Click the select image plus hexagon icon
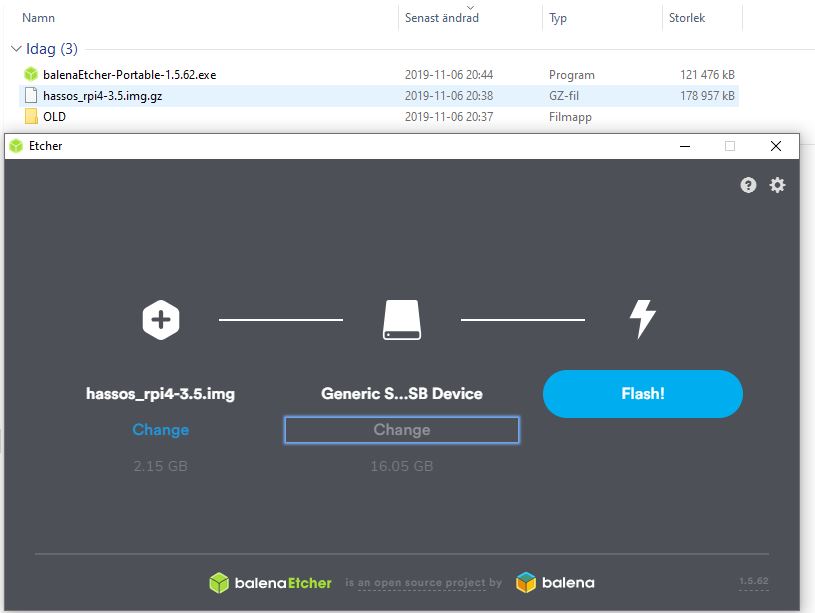This screenshot has height=613, width=815. click(161, 320)
